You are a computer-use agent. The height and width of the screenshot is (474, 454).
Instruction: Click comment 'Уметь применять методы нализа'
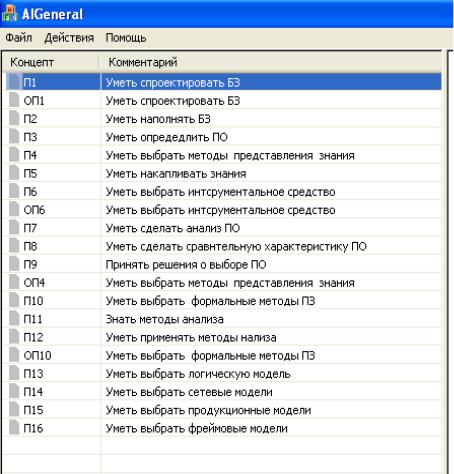[x=191, y=337]
